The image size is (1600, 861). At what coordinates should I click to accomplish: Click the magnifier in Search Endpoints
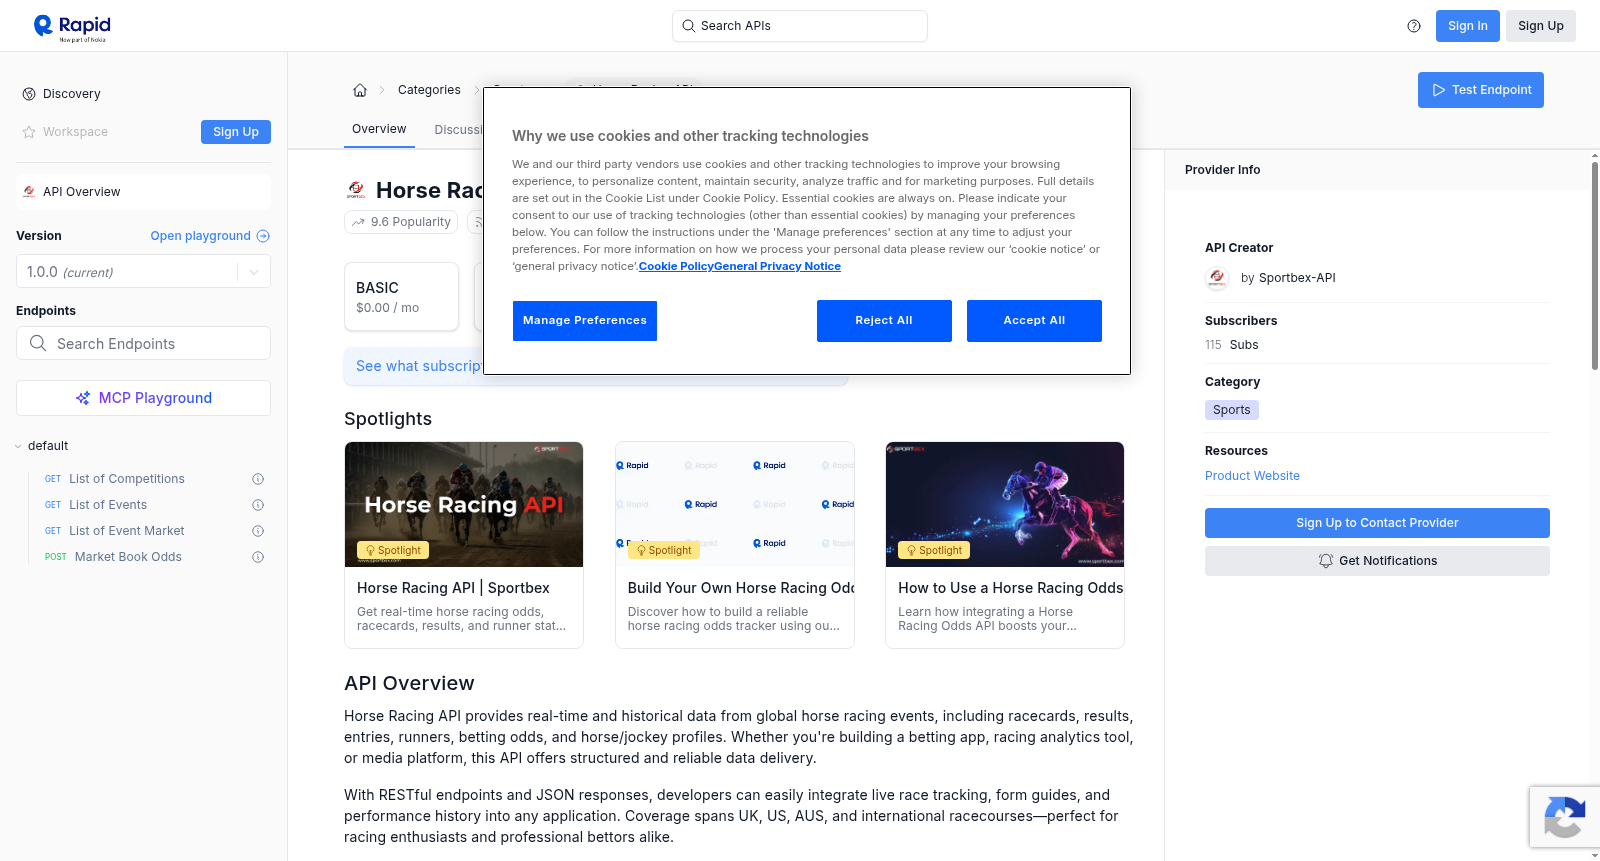(x=38, y=343)
